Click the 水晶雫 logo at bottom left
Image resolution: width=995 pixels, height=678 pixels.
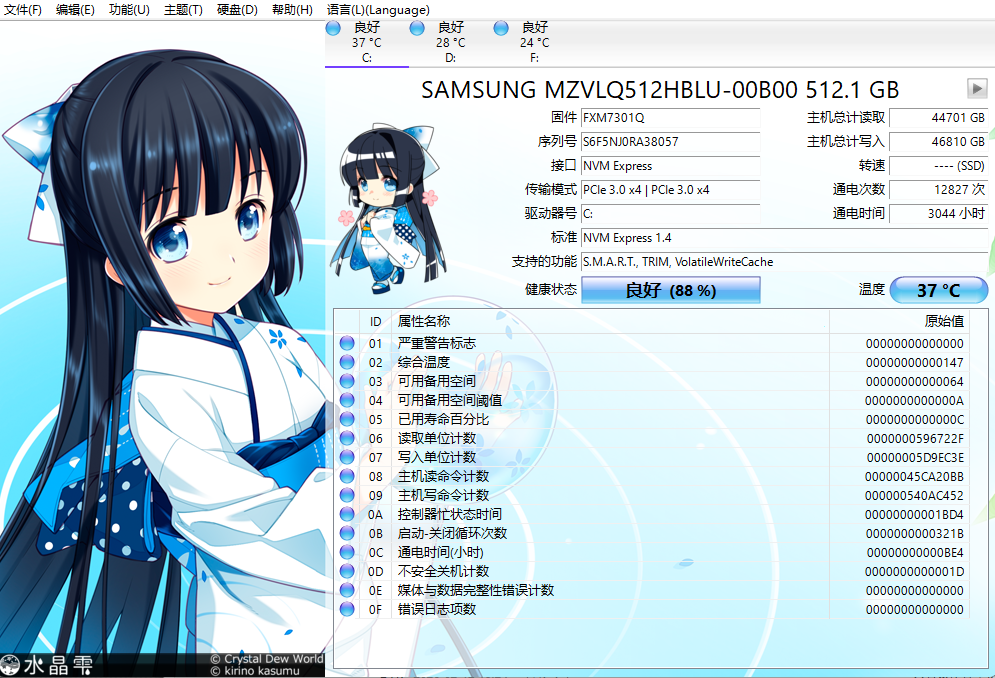[47, 665]
